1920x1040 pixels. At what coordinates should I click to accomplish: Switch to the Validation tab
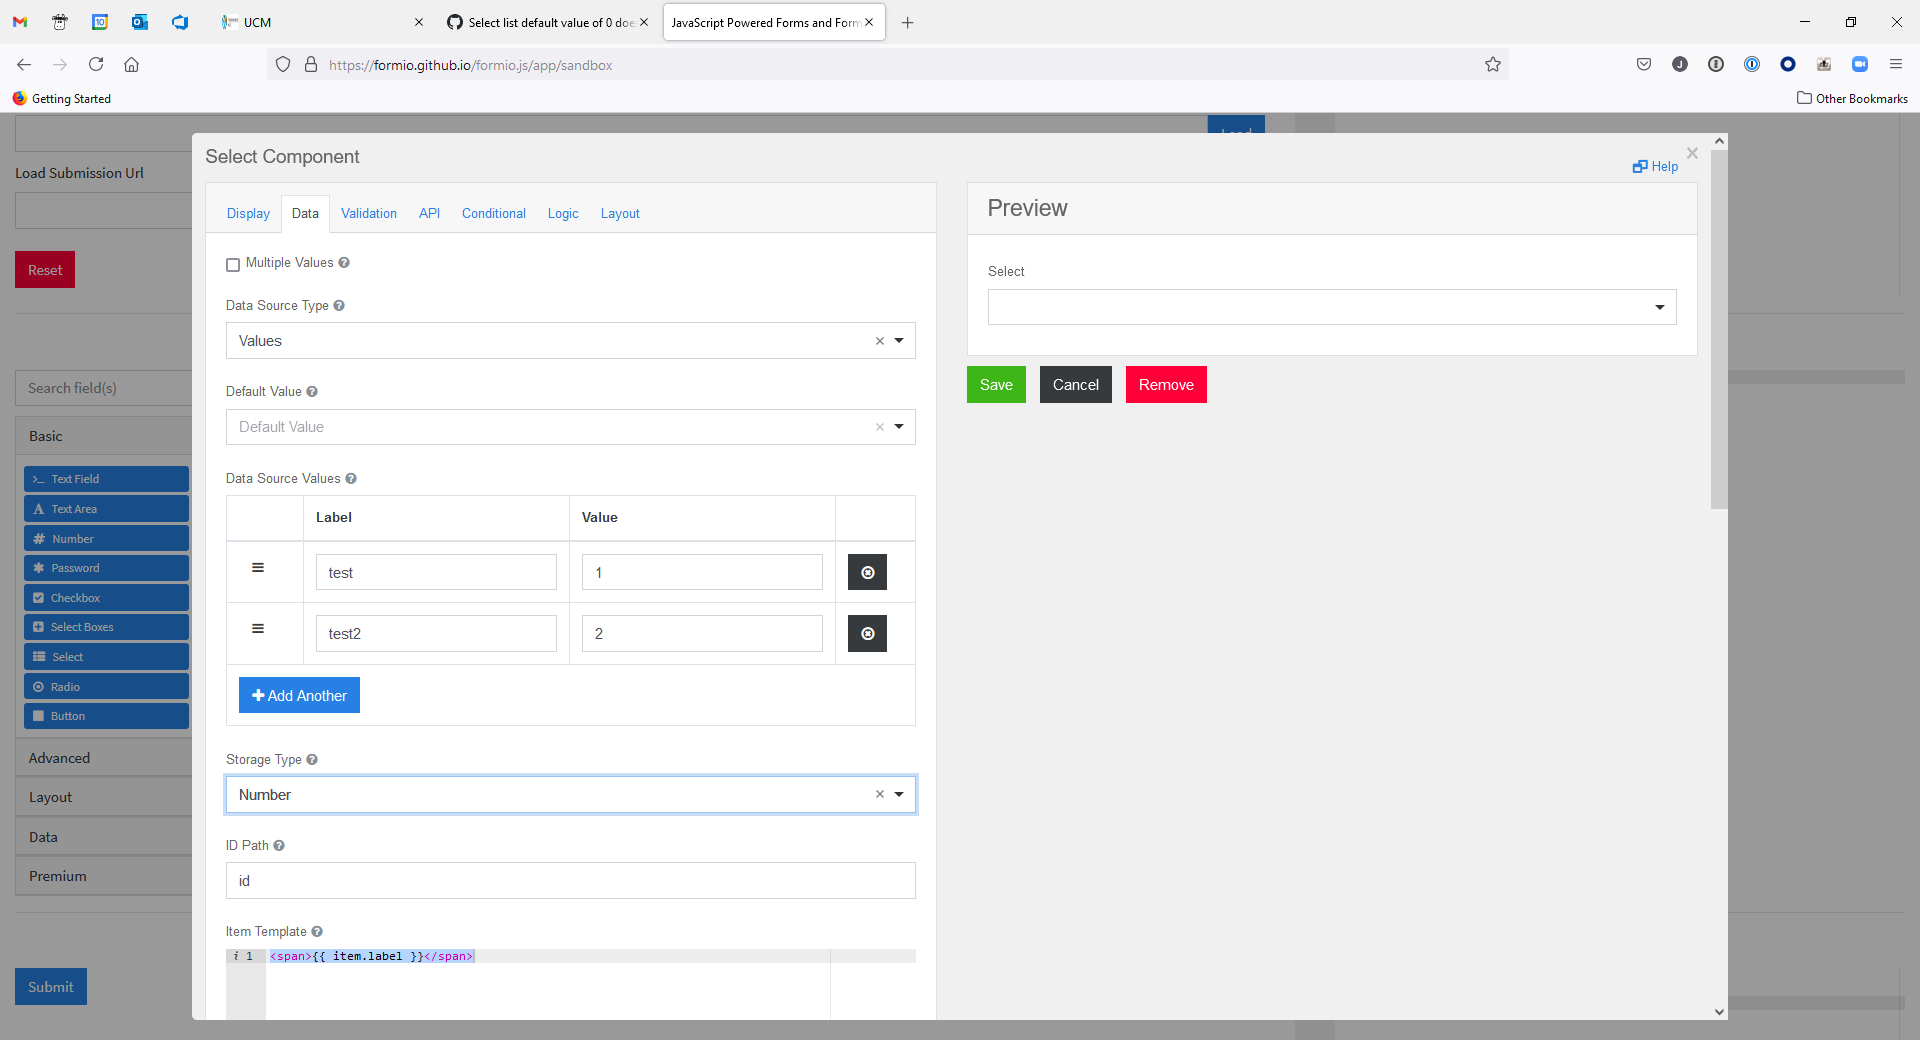(369, 214)
